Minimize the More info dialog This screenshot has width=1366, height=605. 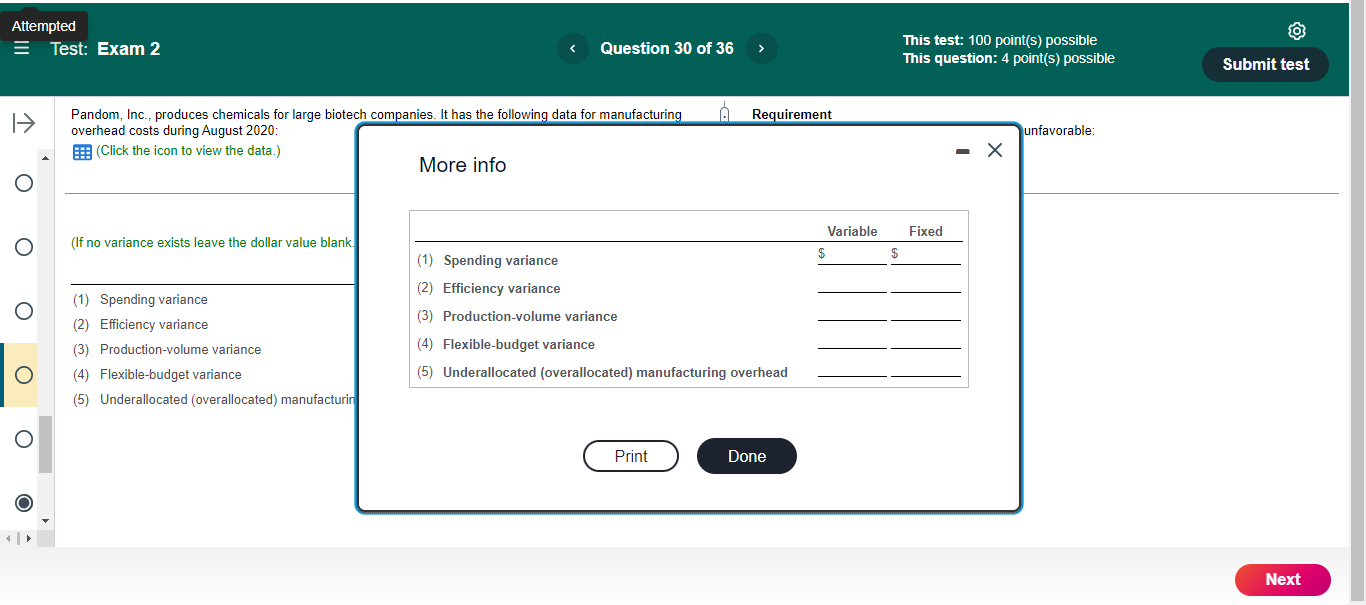coord(962,150)
